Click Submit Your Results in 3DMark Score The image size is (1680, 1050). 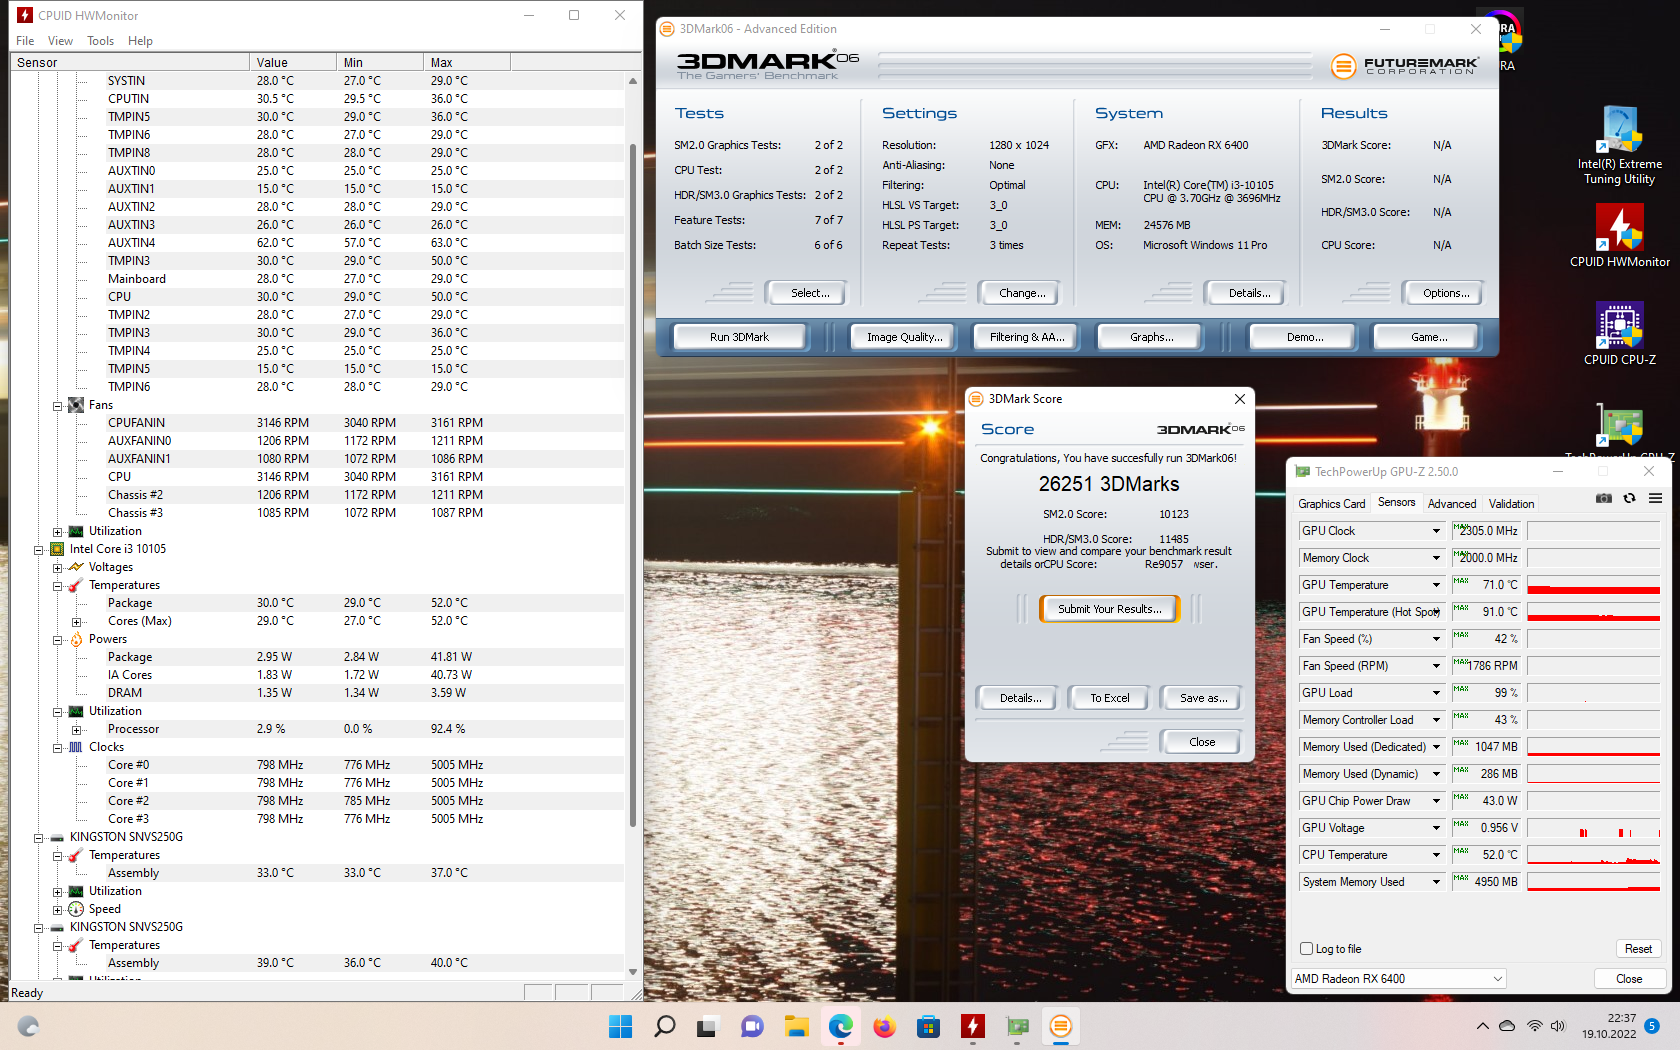(x=1108, y=608)
